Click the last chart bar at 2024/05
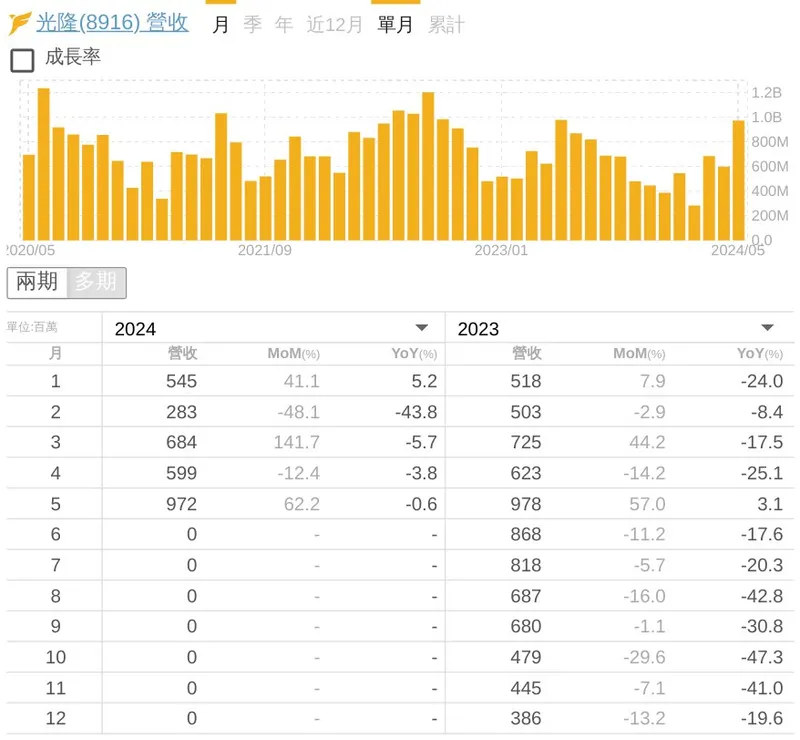The height and width of the screenshot is (740, 800). click(x=738, y=180)
